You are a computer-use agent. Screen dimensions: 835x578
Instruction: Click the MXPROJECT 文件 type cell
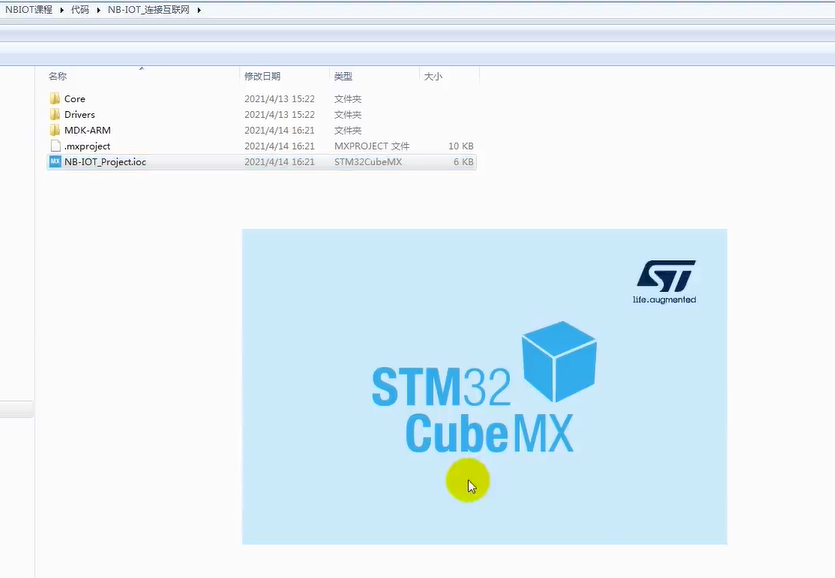tap(372, 146)
